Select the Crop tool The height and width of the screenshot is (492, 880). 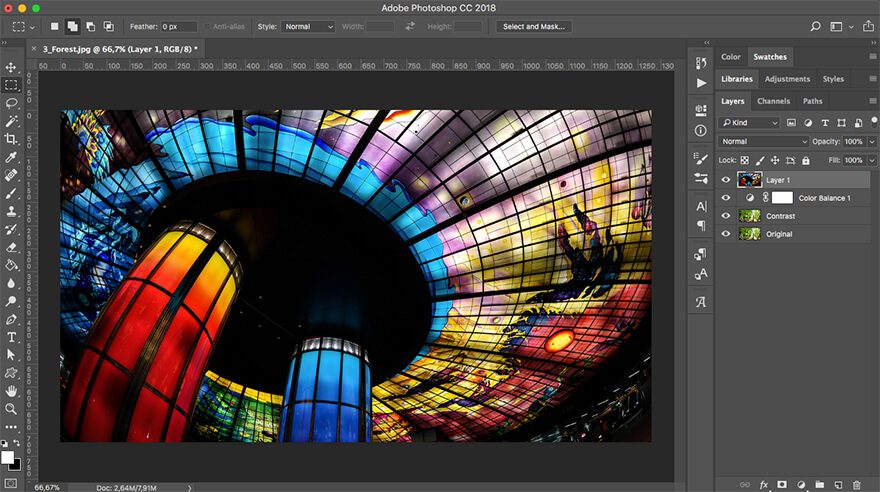point(11,139)
